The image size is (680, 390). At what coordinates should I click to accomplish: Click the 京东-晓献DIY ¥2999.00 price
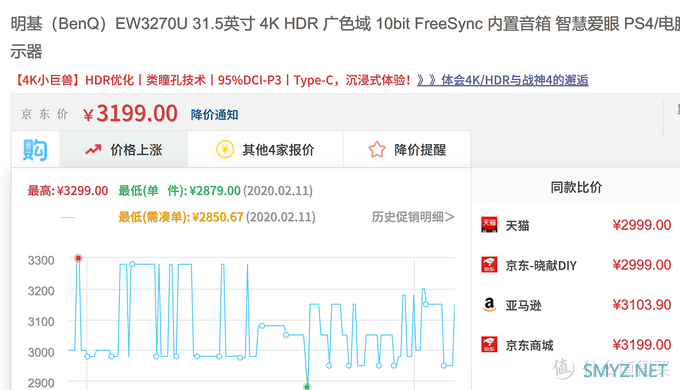pyautogui.click(x=642, y=265)
